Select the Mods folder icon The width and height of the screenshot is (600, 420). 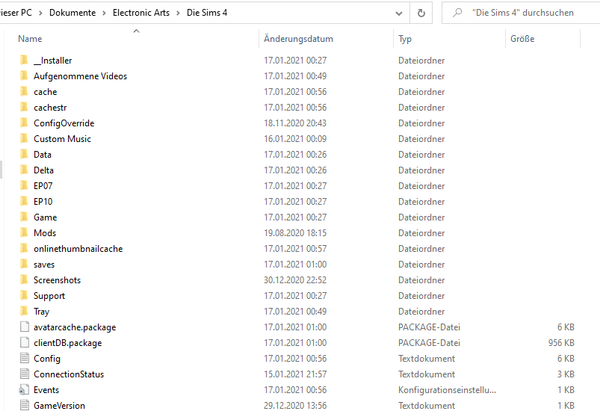[x=24, y=233]
